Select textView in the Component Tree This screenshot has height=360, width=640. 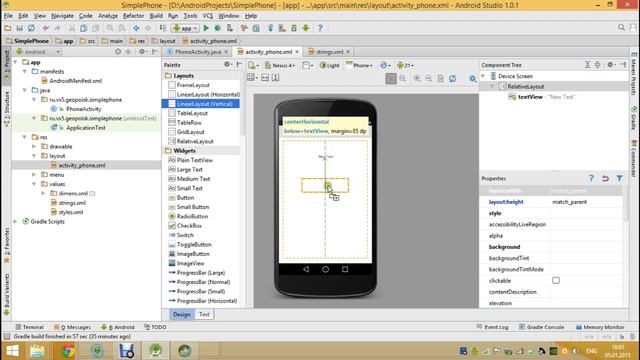pyautogui.click(x=530, y=97)
